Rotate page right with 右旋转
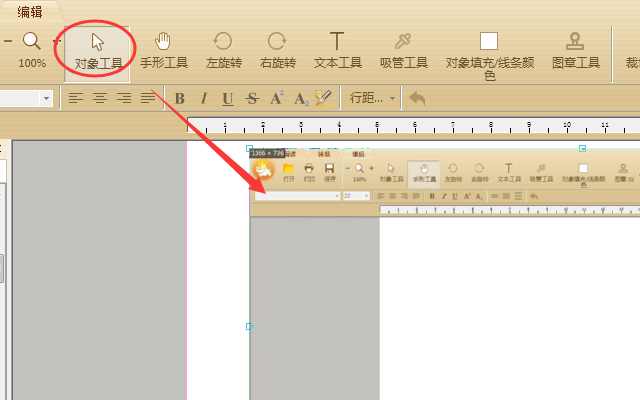 (x=278, y=52)
